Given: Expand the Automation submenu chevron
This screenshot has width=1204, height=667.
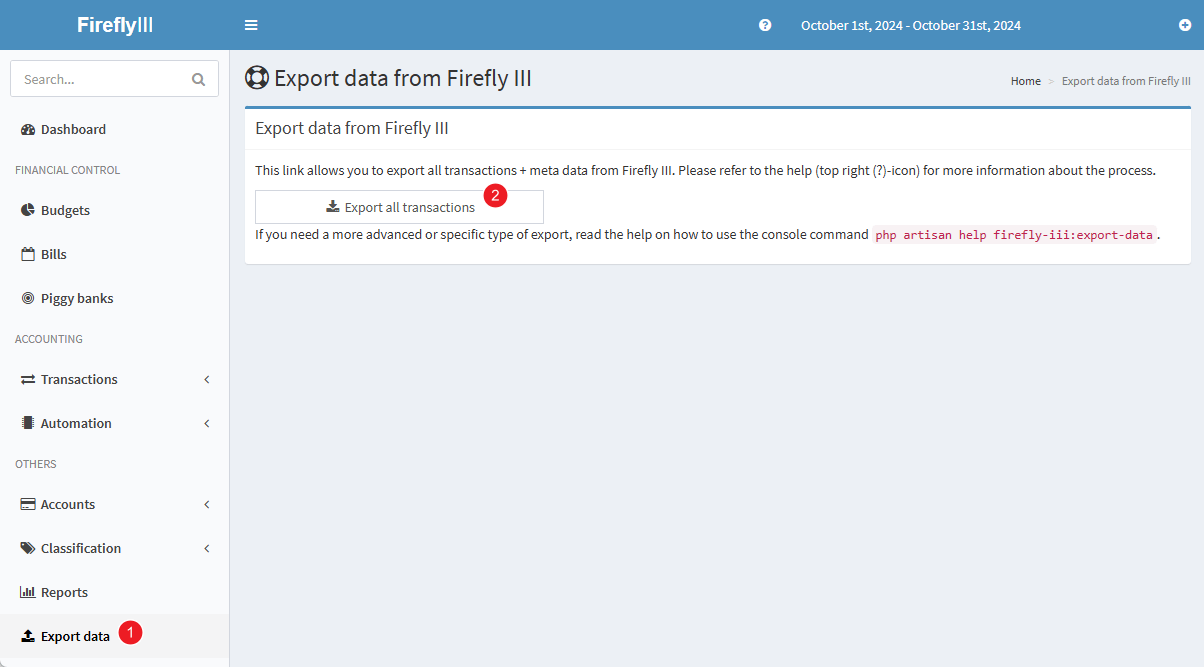Looking at the screenshot, I should pos(207,423).
